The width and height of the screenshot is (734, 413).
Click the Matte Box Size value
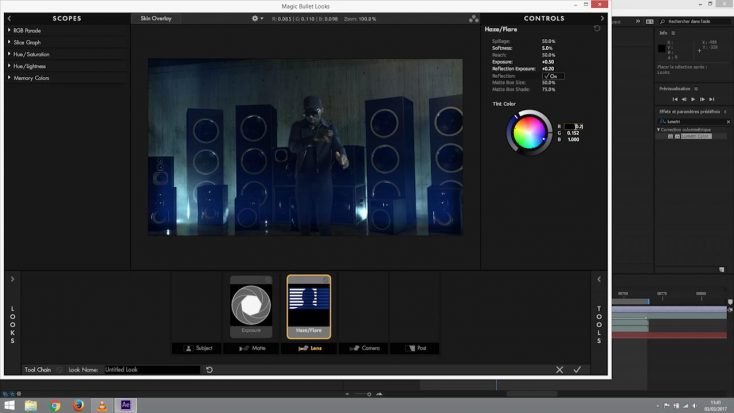pyautogui.click(x=548, y=82)
